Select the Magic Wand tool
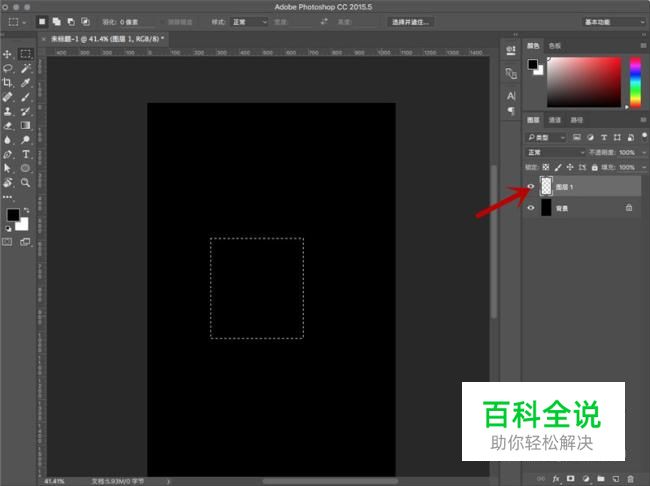The height and width of the screenshot is (486, 650). [x=25, y=68]
